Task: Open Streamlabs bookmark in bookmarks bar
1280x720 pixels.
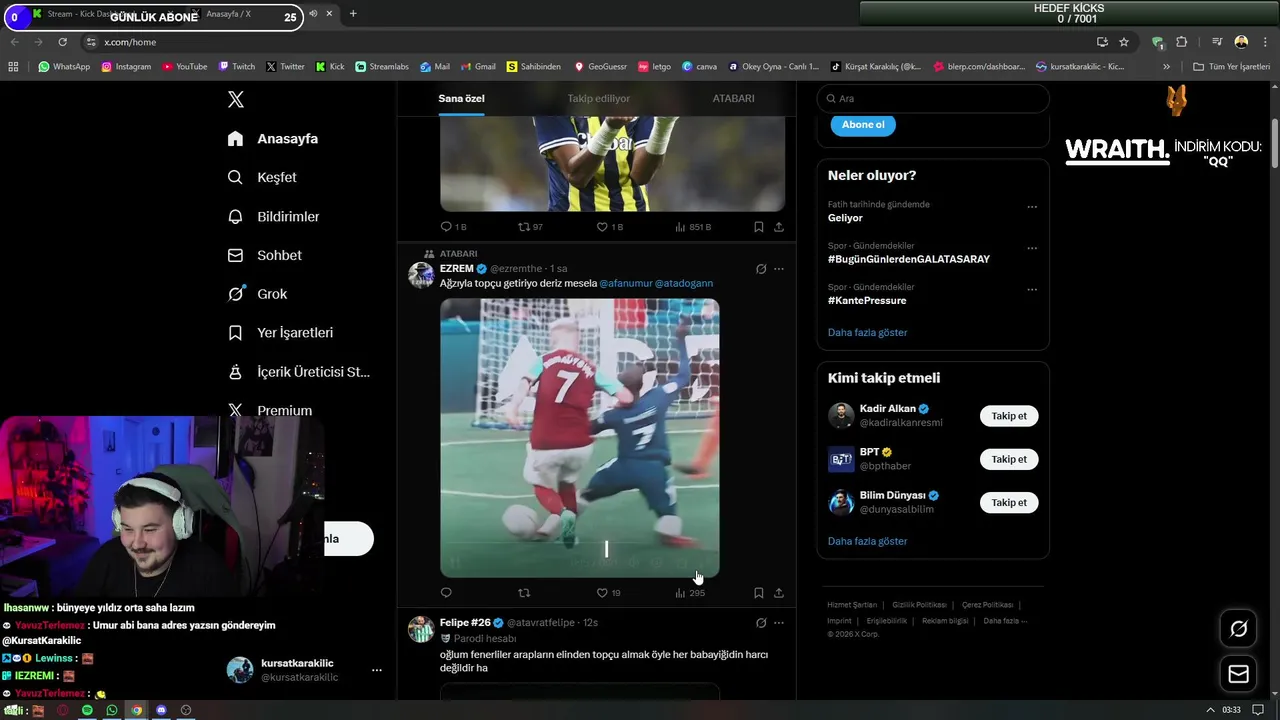Action: (381, 67)
